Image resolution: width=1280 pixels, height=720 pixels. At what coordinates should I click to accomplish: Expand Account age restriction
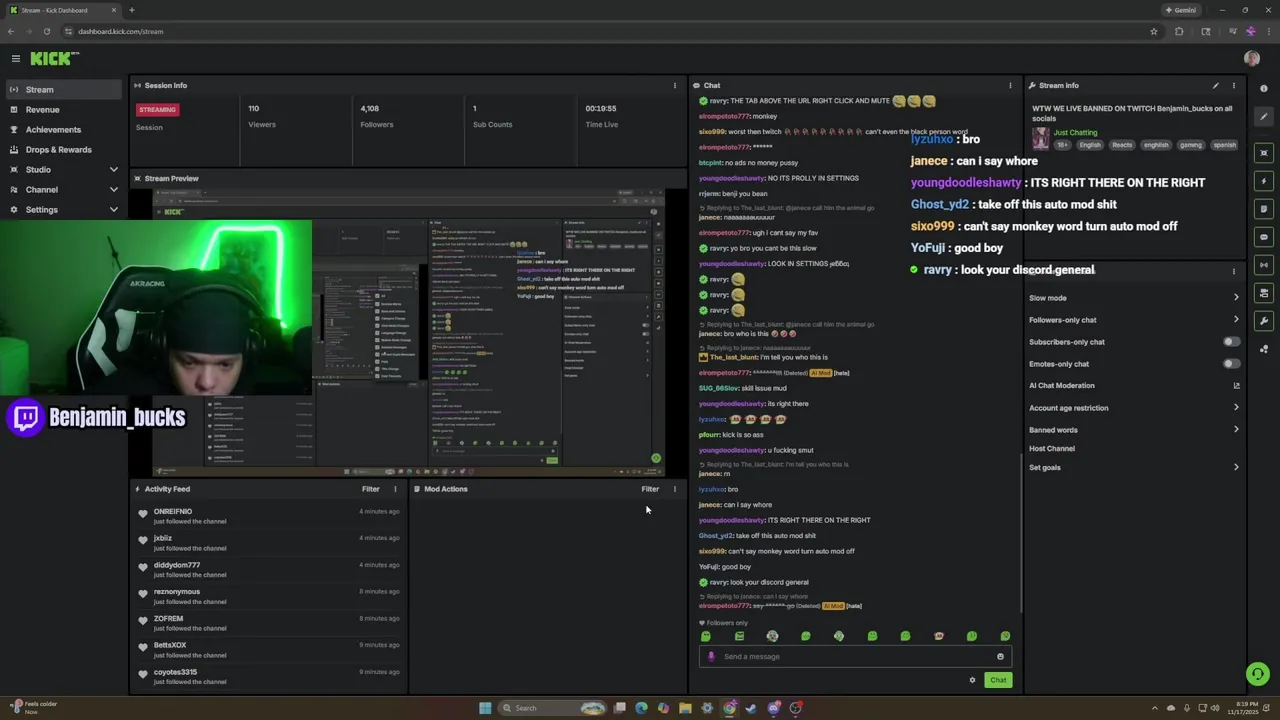coord(1134,408)
